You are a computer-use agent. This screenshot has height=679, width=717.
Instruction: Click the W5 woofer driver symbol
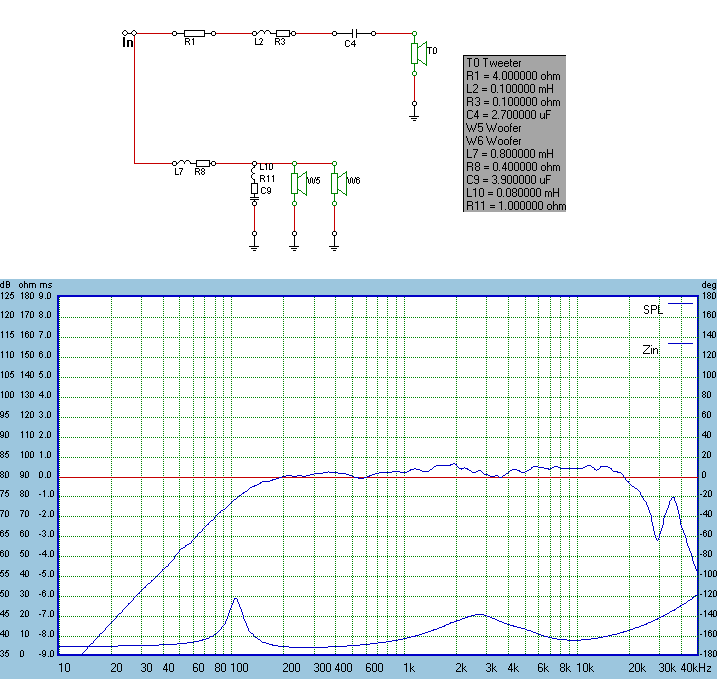297,182
